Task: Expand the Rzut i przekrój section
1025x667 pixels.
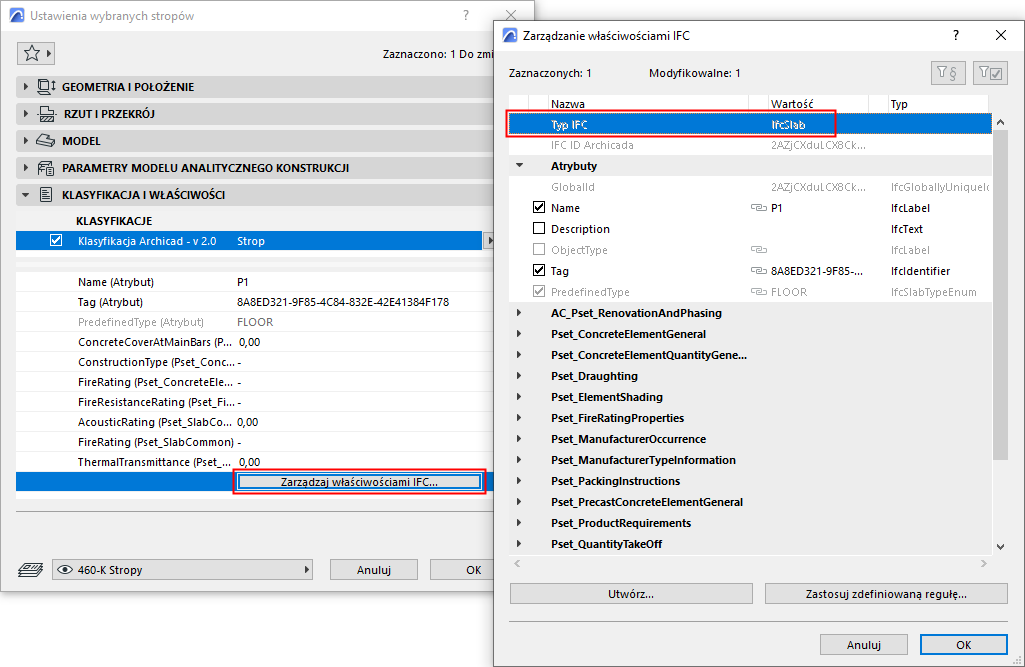Action: click(25, 114)
